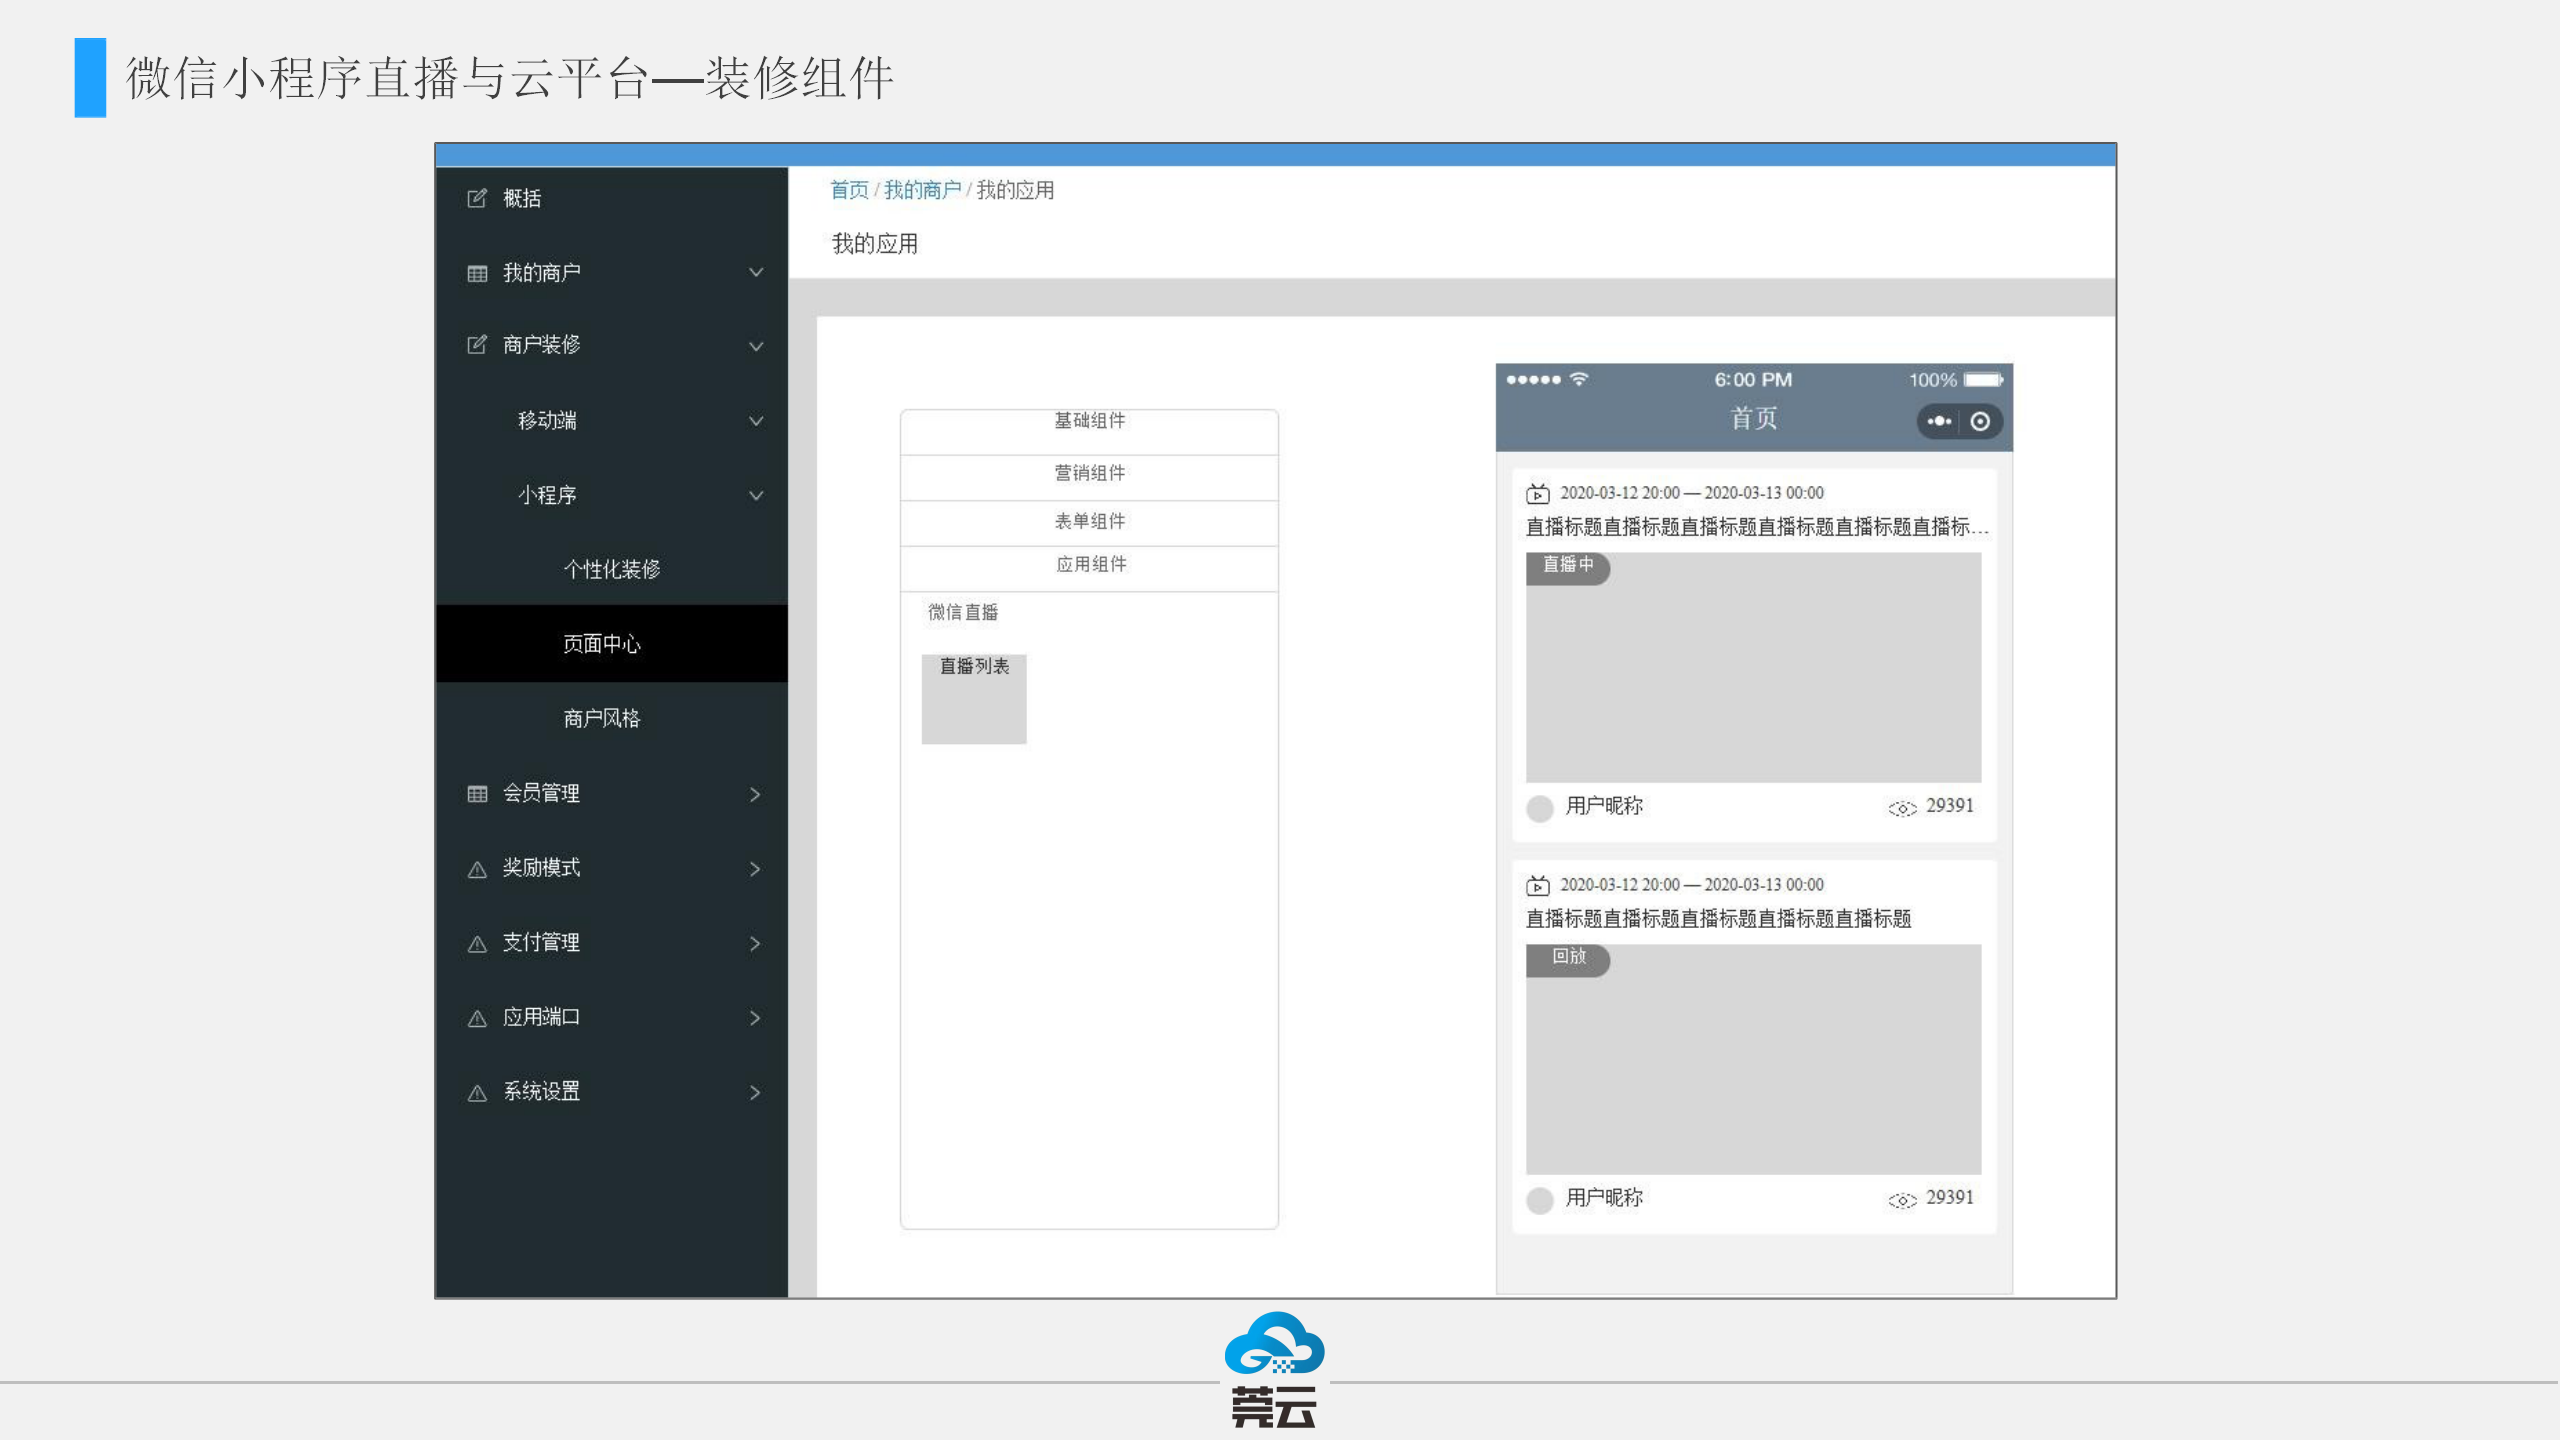Click 29391 view count on second card
The image size is (2560, 1440).
coord(1949,1198)
